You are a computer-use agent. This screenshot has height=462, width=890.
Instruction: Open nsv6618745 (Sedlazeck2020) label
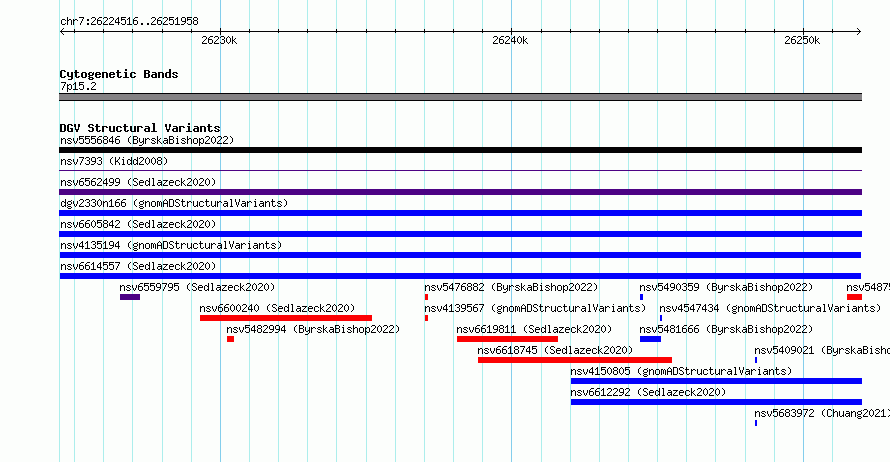point(555,350)
